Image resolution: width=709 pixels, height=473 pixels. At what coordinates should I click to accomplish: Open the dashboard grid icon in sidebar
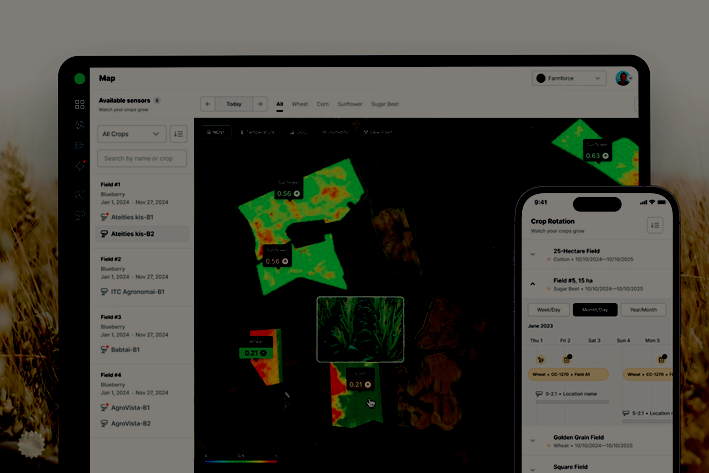click(79, 104)
